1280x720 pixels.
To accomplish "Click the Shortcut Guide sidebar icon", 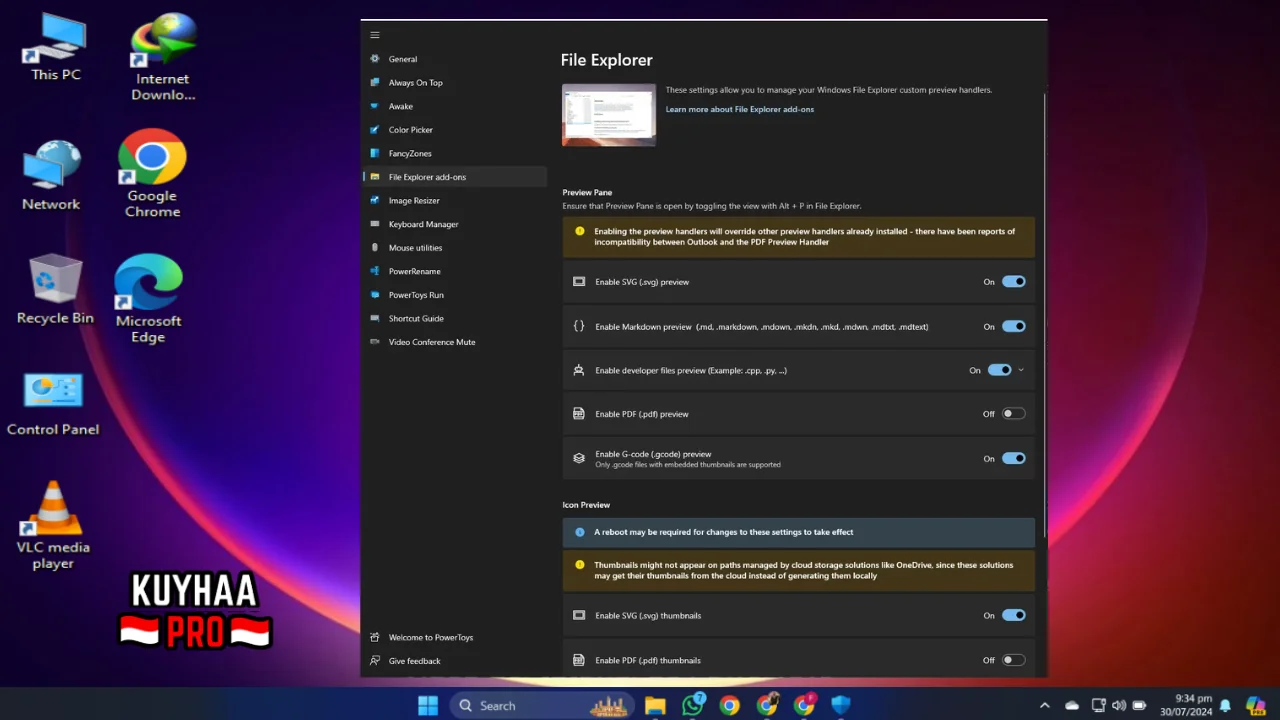I will (x=375, y=318).
